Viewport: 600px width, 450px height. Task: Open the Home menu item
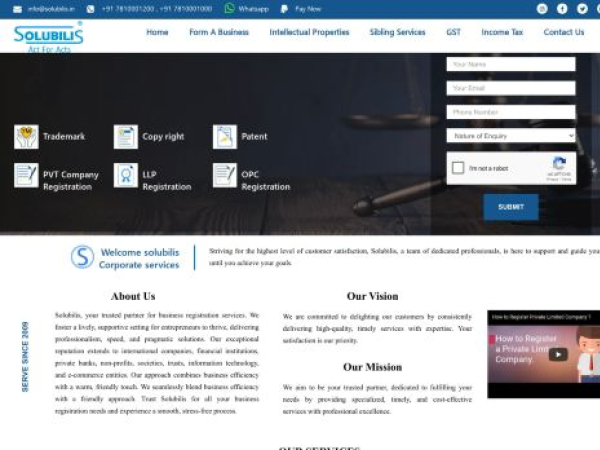tap(157, 32)
